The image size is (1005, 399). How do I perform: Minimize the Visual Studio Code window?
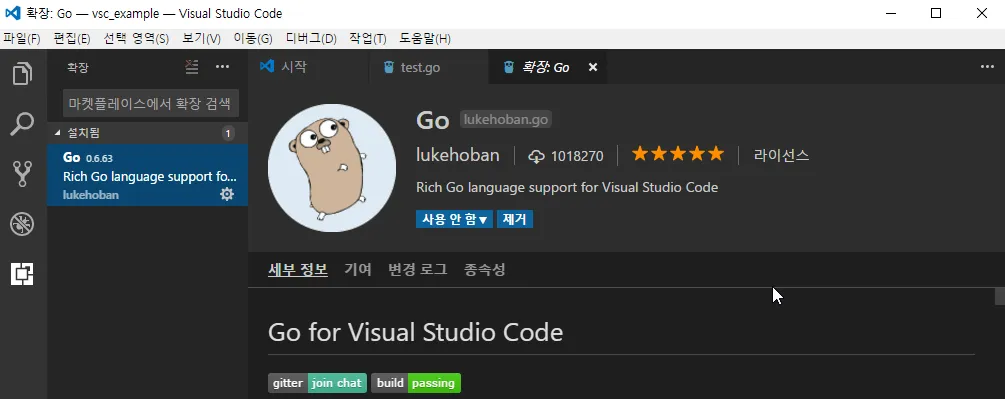click(890, 13)
